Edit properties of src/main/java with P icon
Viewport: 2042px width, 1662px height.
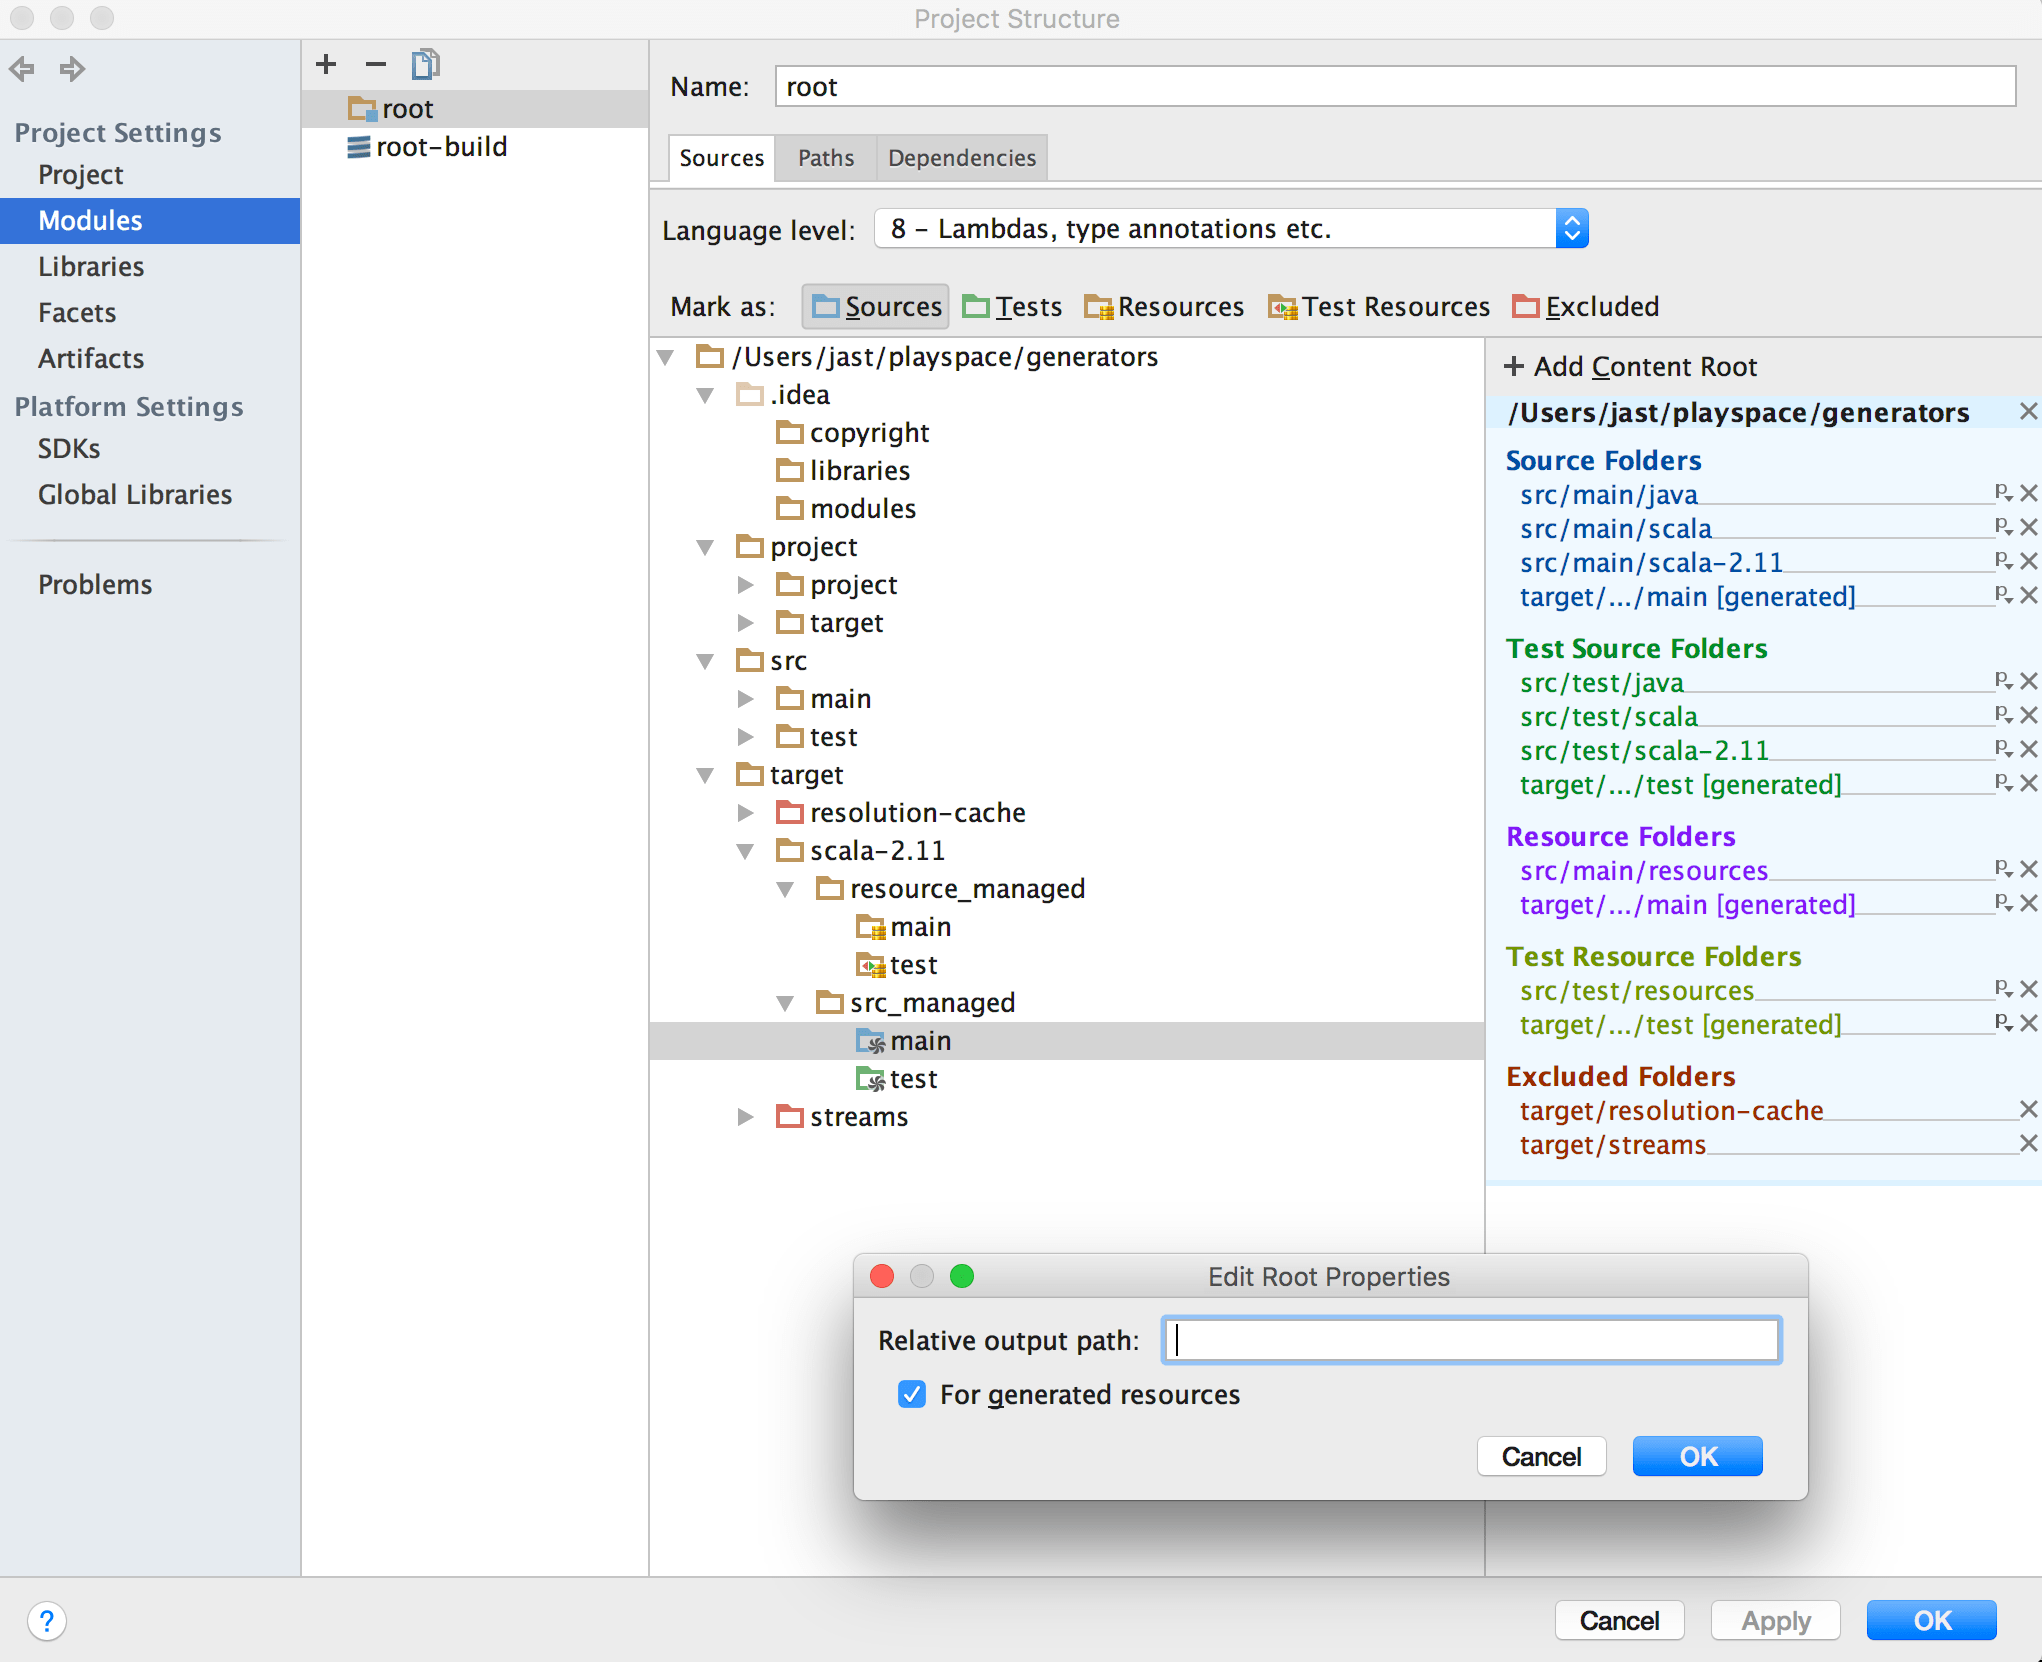[x=2004, y=493]
